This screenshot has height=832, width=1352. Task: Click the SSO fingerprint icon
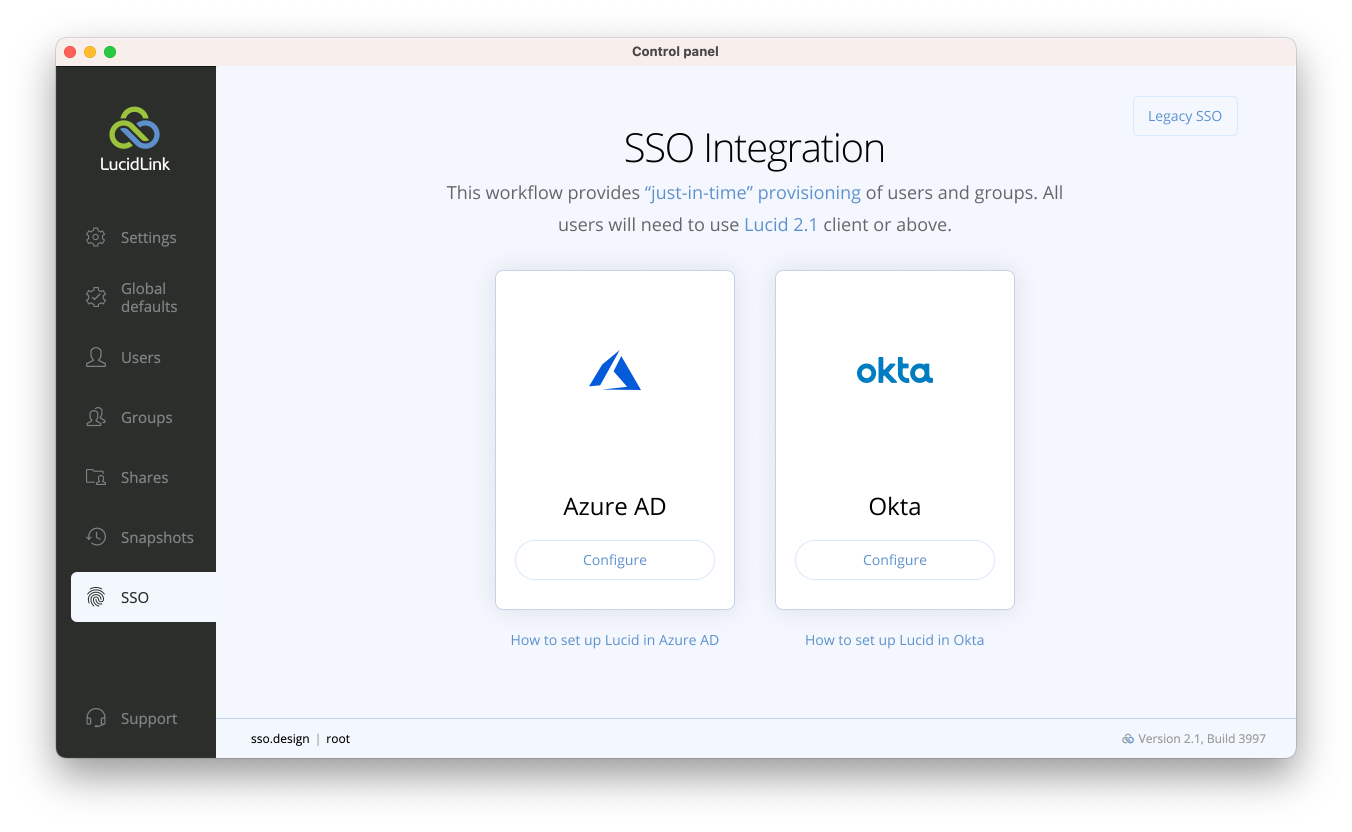click(96, 597)
